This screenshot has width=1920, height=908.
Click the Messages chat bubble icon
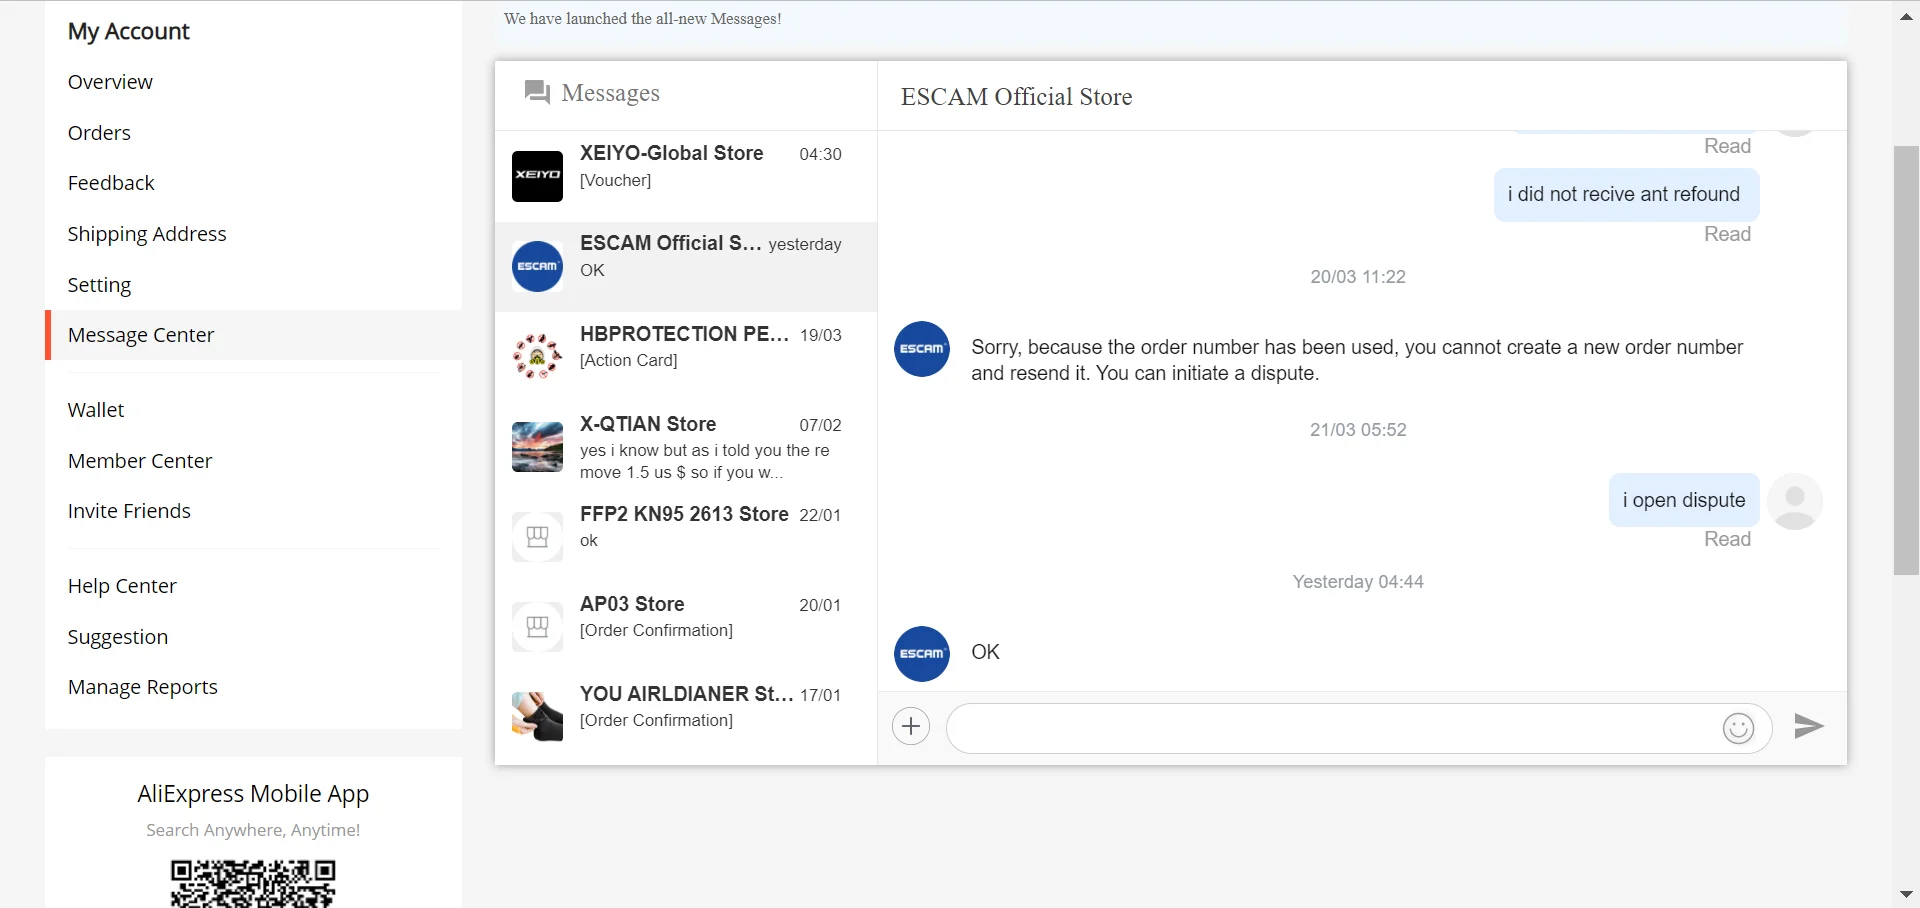coord(537,93)
